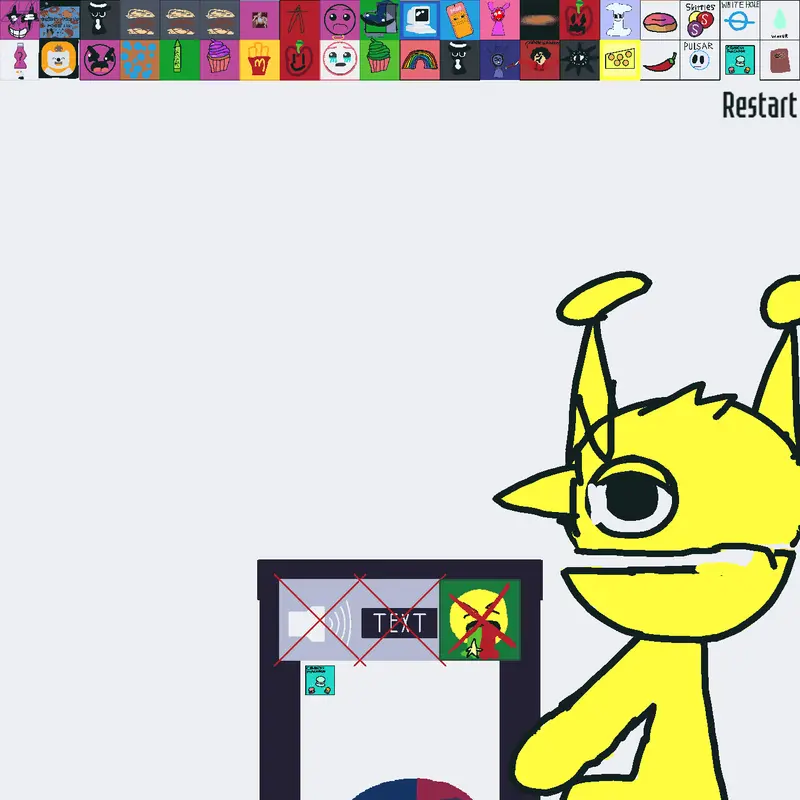Select the angry purple face icon
The height and width of the screenshot is (800, 800).
click(99, 60)
